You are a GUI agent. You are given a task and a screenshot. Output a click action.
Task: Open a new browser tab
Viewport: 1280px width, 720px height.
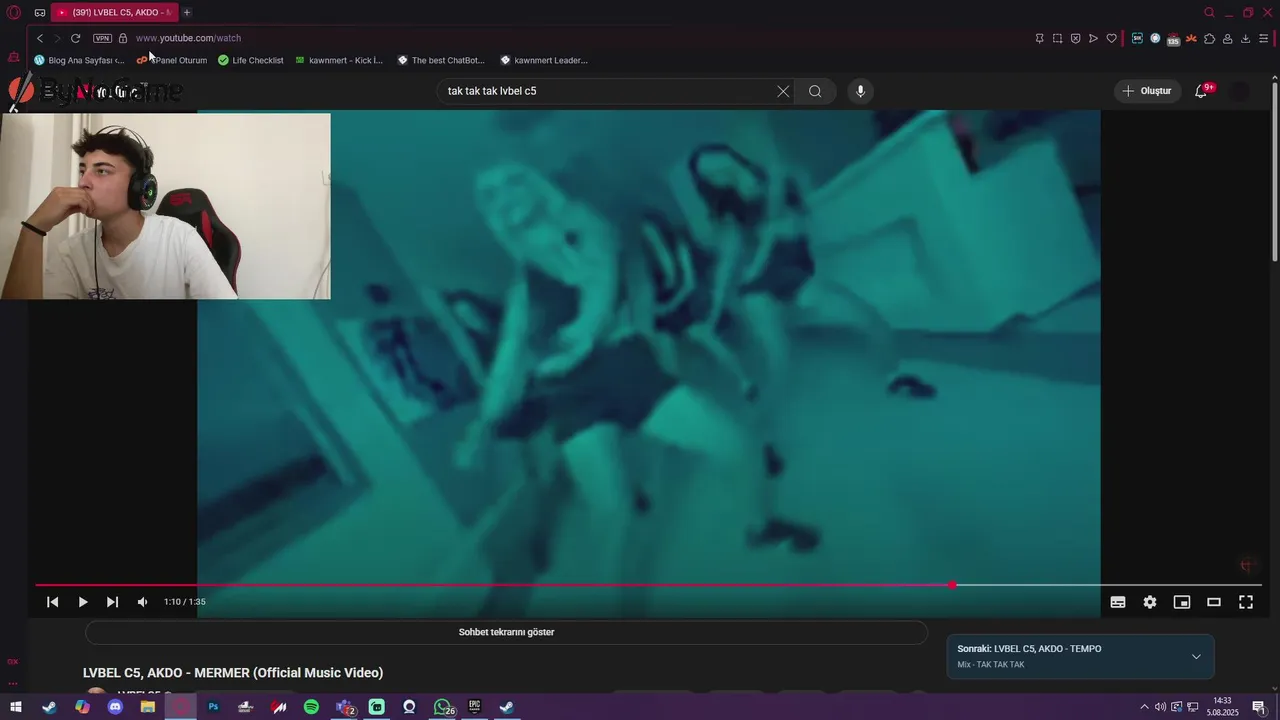[186, 12]
